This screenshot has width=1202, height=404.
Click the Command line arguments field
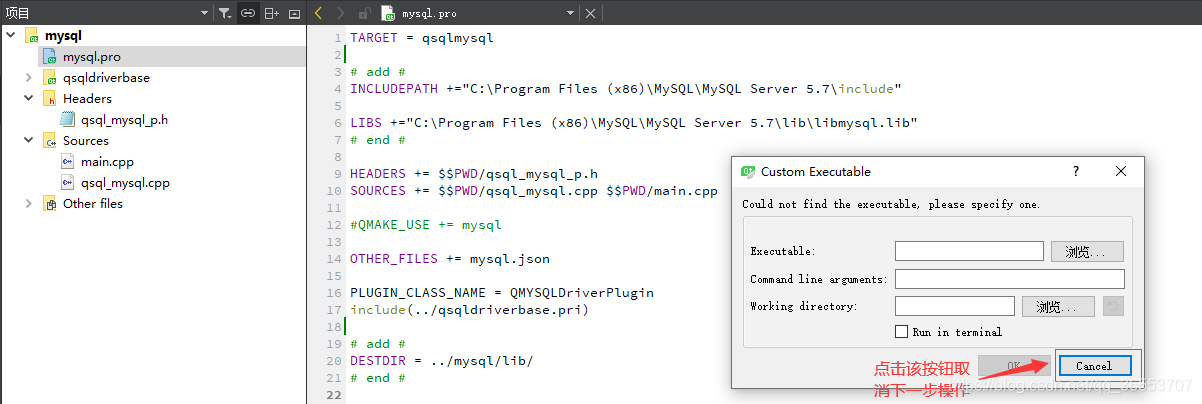[x=1010, y=279]
